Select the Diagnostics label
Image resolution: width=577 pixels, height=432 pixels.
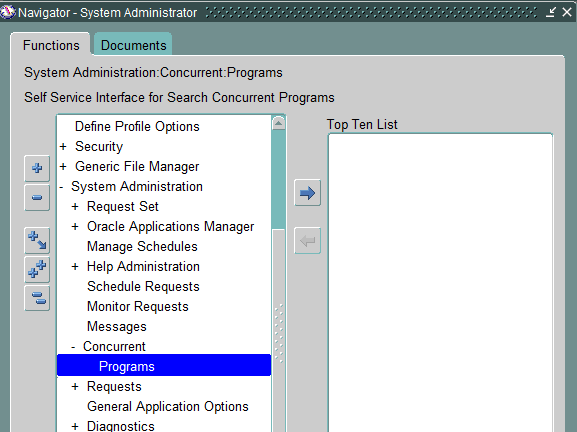(121, 426)
